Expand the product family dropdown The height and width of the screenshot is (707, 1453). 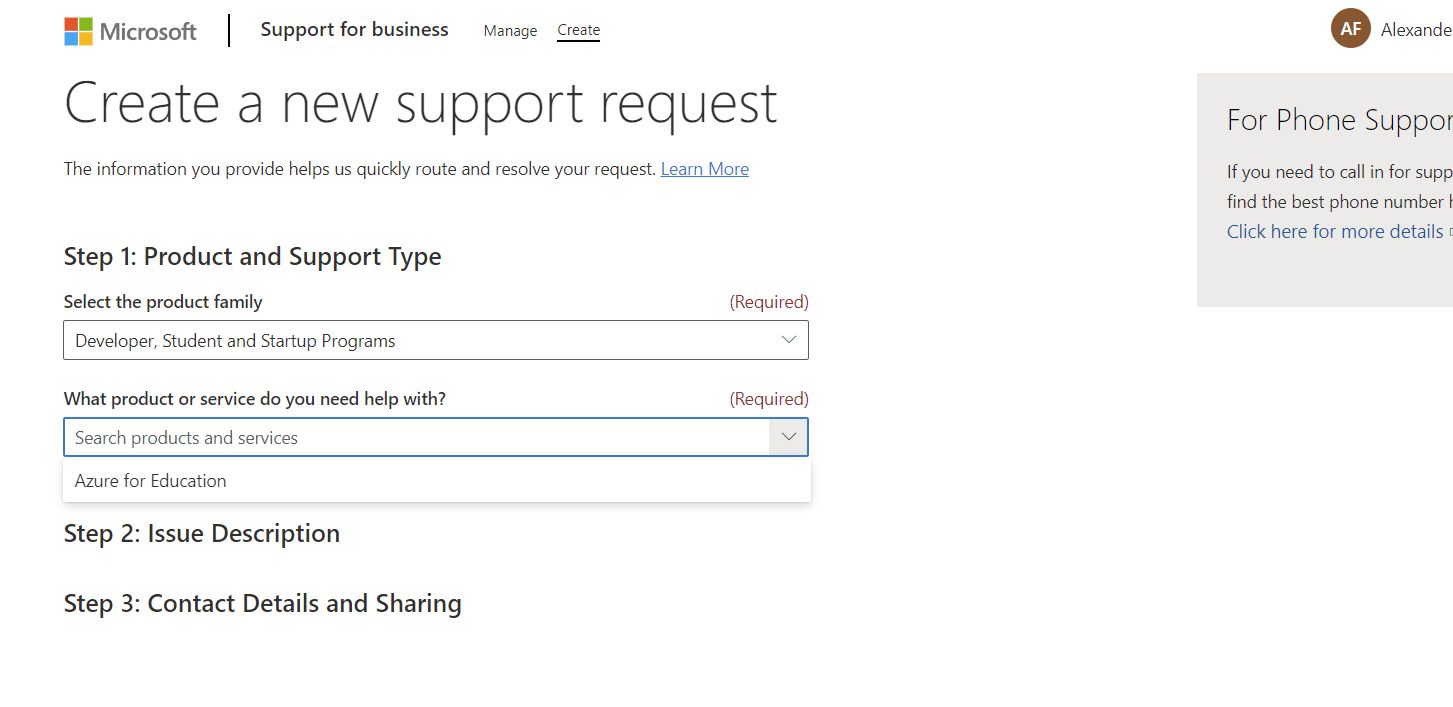[436, 340]
